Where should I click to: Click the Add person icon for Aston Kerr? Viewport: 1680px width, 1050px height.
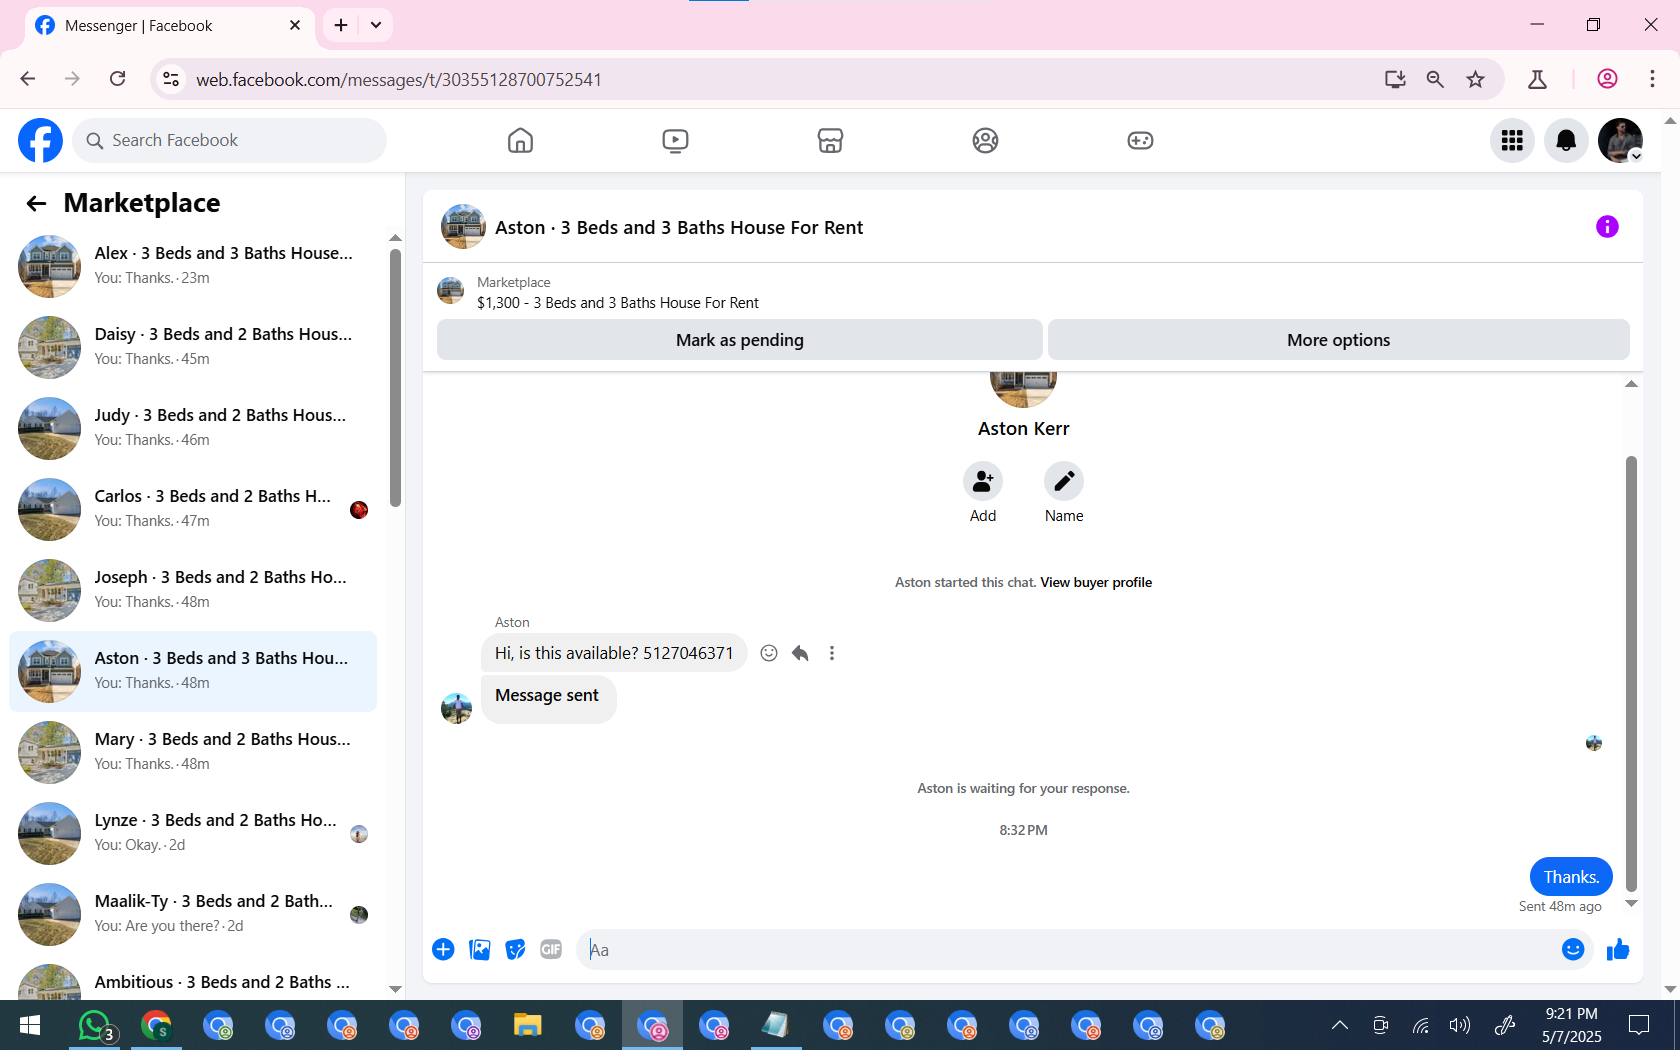(983, 481)
